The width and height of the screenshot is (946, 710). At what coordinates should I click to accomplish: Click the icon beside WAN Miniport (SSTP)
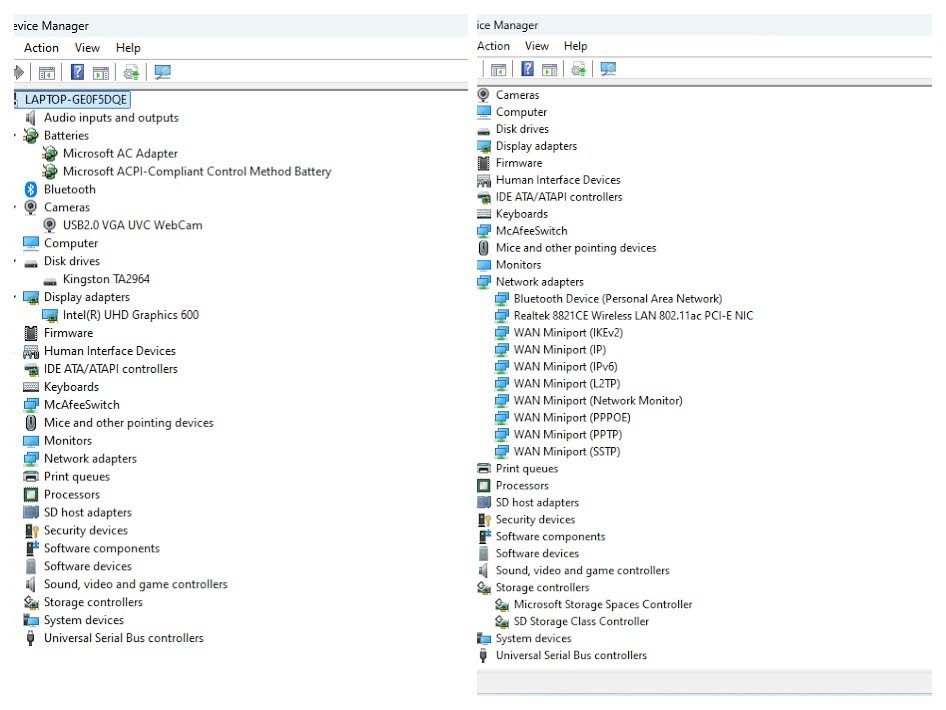pos(501,451)
